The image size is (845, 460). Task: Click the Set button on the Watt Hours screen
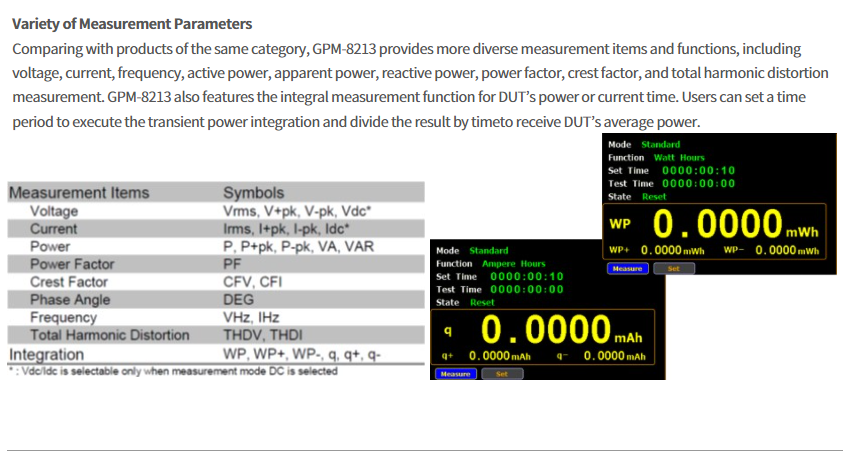tap(674, 268)
